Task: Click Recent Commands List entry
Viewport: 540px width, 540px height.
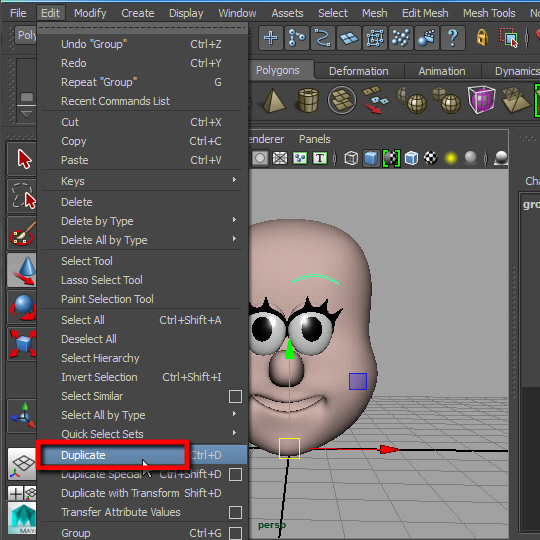Action: [142, 101]
